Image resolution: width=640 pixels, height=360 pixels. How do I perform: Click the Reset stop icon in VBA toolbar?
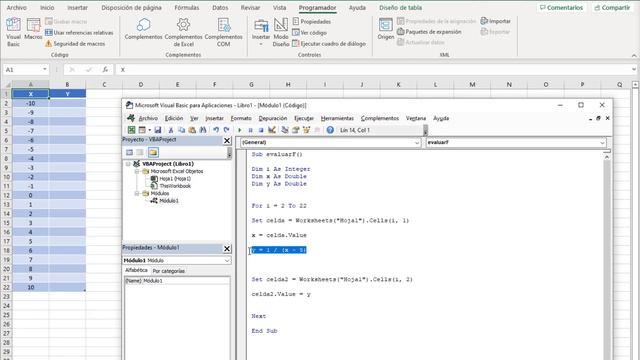(x=261, y=130)
